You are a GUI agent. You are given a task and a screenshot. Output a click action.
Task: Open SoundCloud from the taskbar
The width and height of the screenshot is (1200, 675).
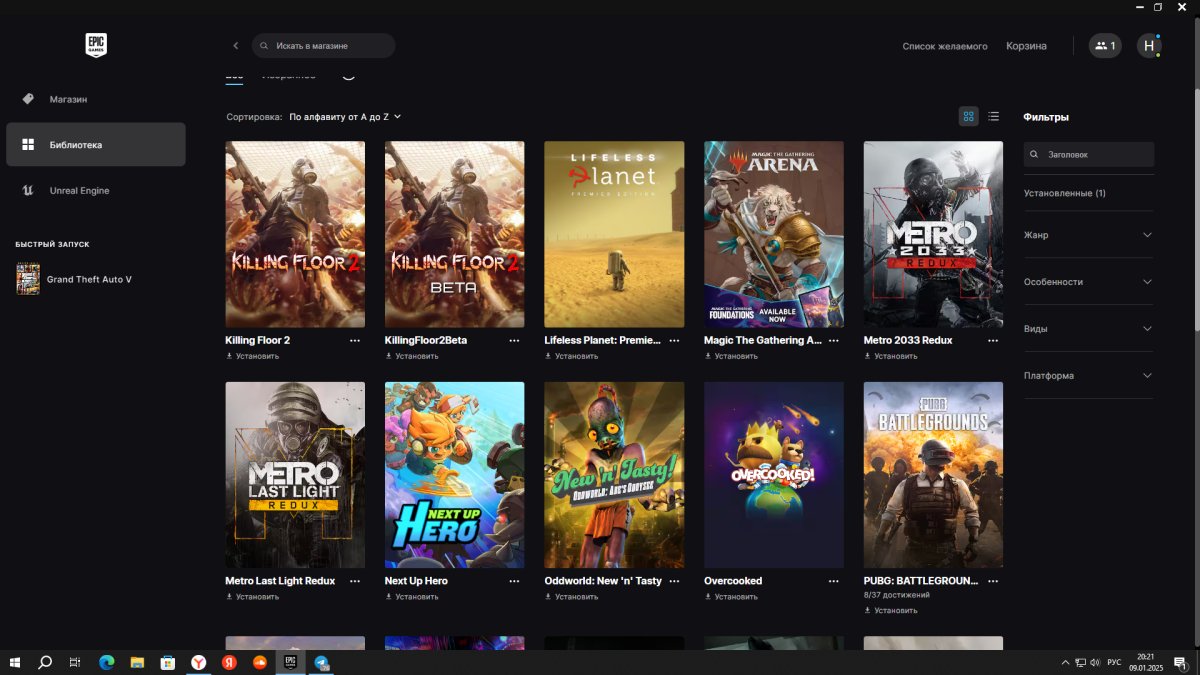260,662
